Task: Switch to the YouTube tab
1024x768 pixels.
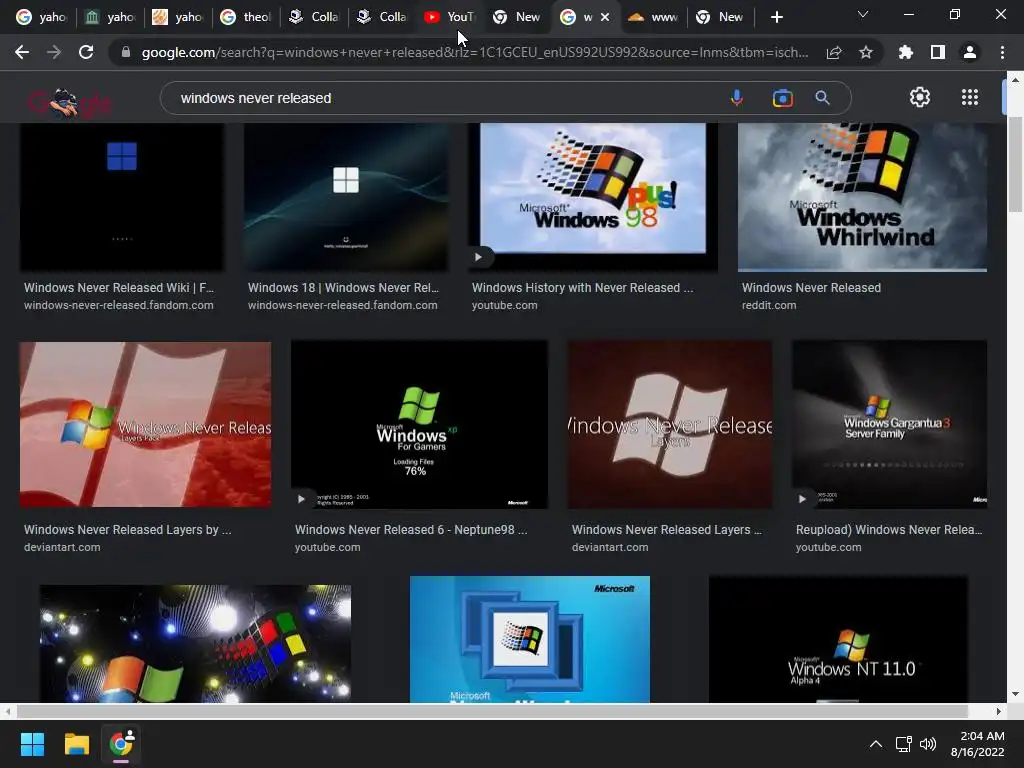Action: point(449,18)
